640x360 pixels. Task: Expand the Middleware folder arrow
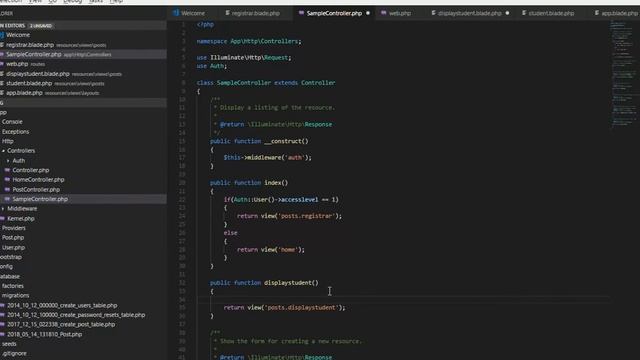[x=3, y=209]
